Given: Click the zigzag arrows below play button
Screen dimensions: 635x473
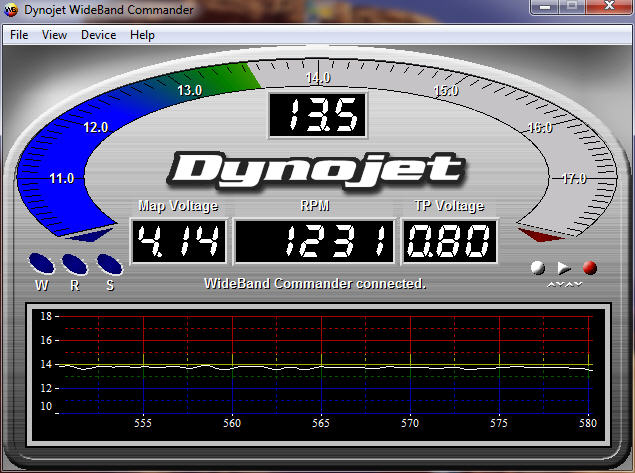Looking at the screenshot, I should click(x=563, y=285).
